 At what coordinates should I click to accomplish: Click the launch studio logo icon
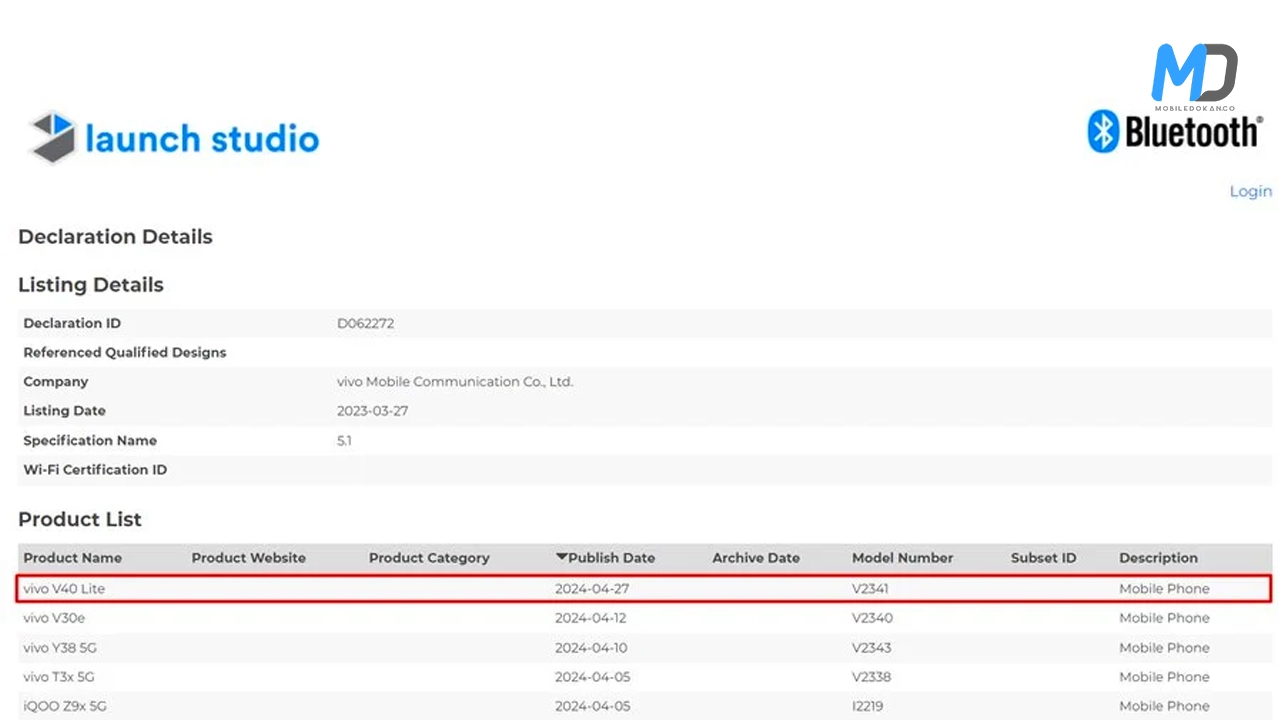click(x=54, y=137)
